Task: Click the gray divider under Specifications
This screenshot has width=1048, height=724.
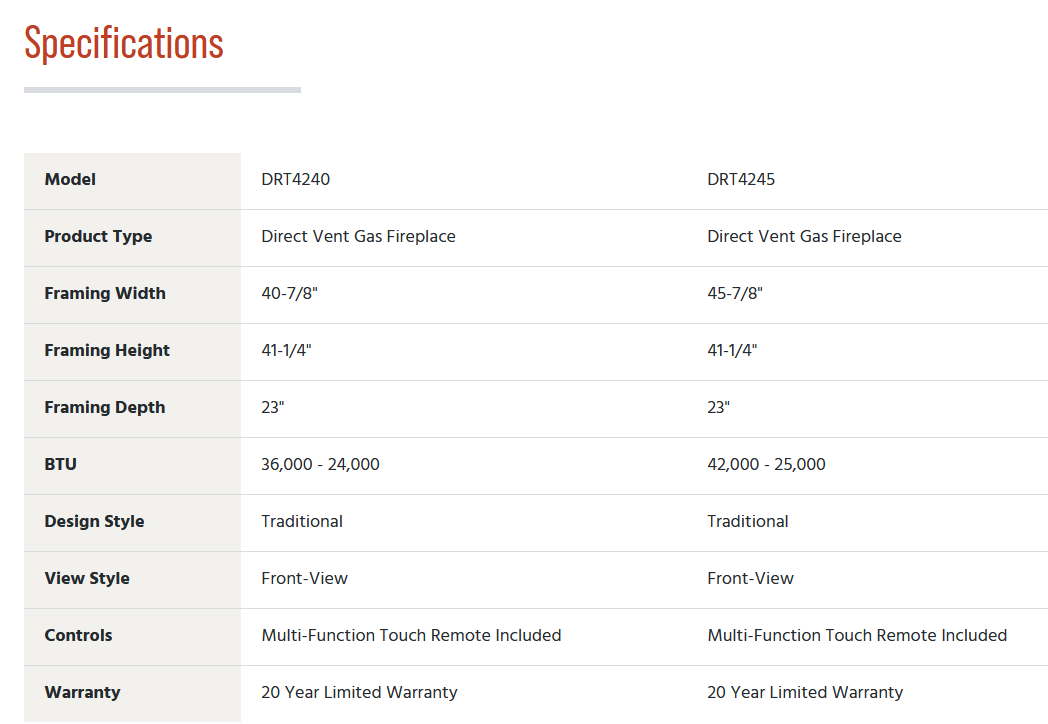Action: coord(162,90)
